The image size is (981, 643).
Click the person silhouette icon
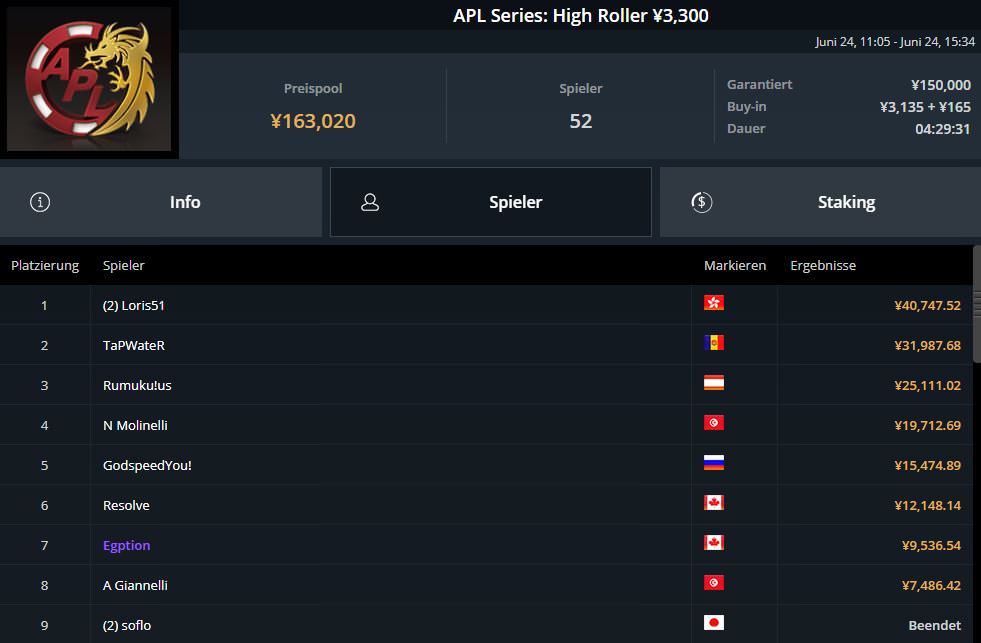click(370, 202)
